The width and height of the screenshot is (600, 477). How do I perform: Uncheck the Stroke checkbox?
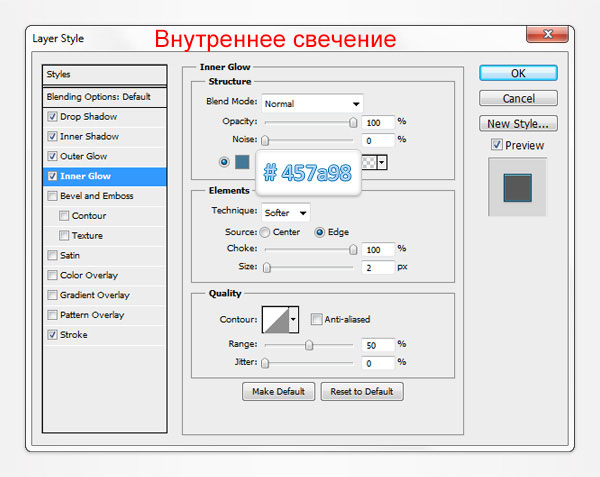coord(52,335)
